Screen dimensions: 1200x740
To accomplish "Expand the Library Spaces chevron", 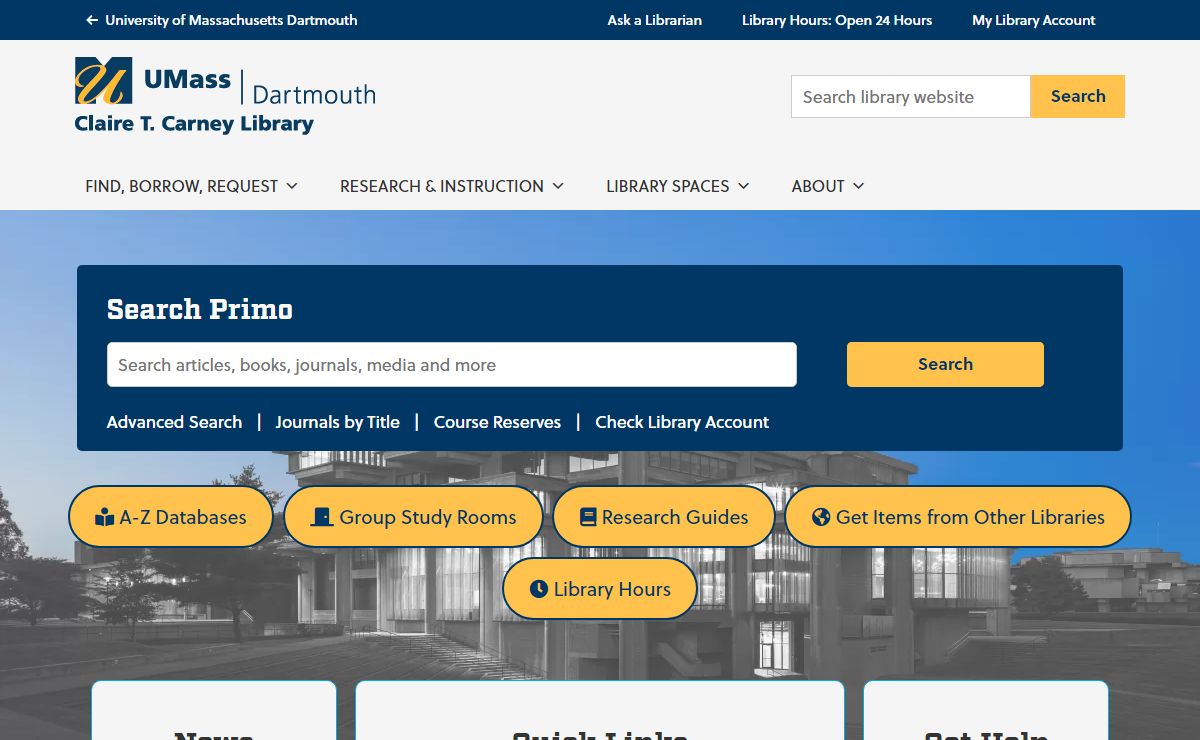I will (743, 186).
